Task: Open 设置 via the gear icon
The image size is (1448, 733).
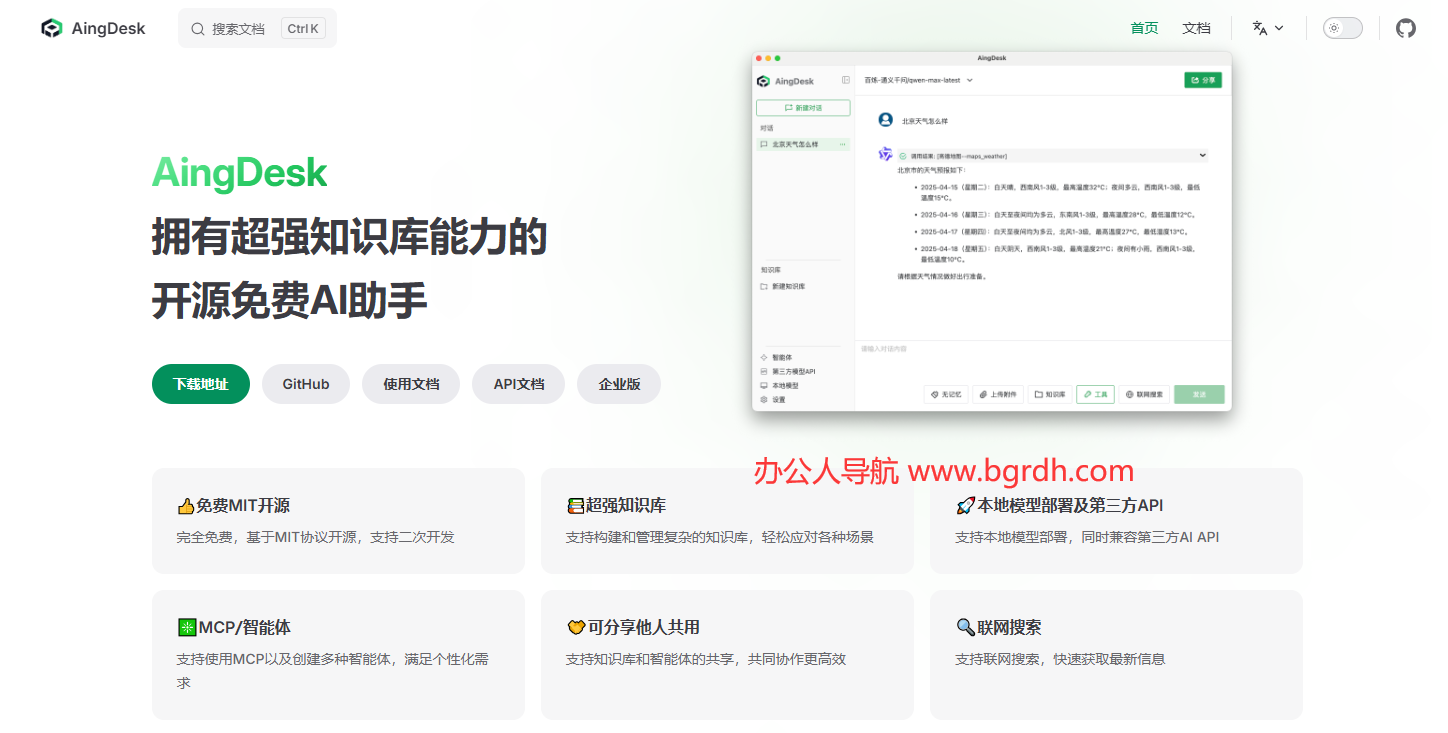Action: click(x=765, y=398)
